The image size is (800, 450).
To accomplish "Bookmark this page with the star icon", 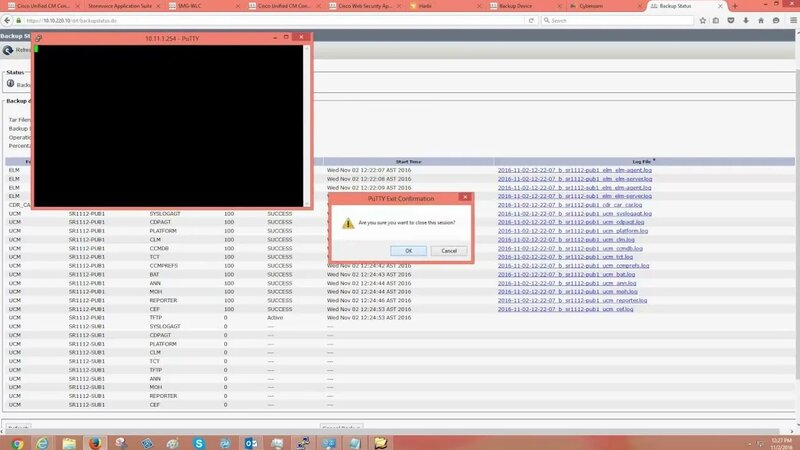I will (703, 20).
